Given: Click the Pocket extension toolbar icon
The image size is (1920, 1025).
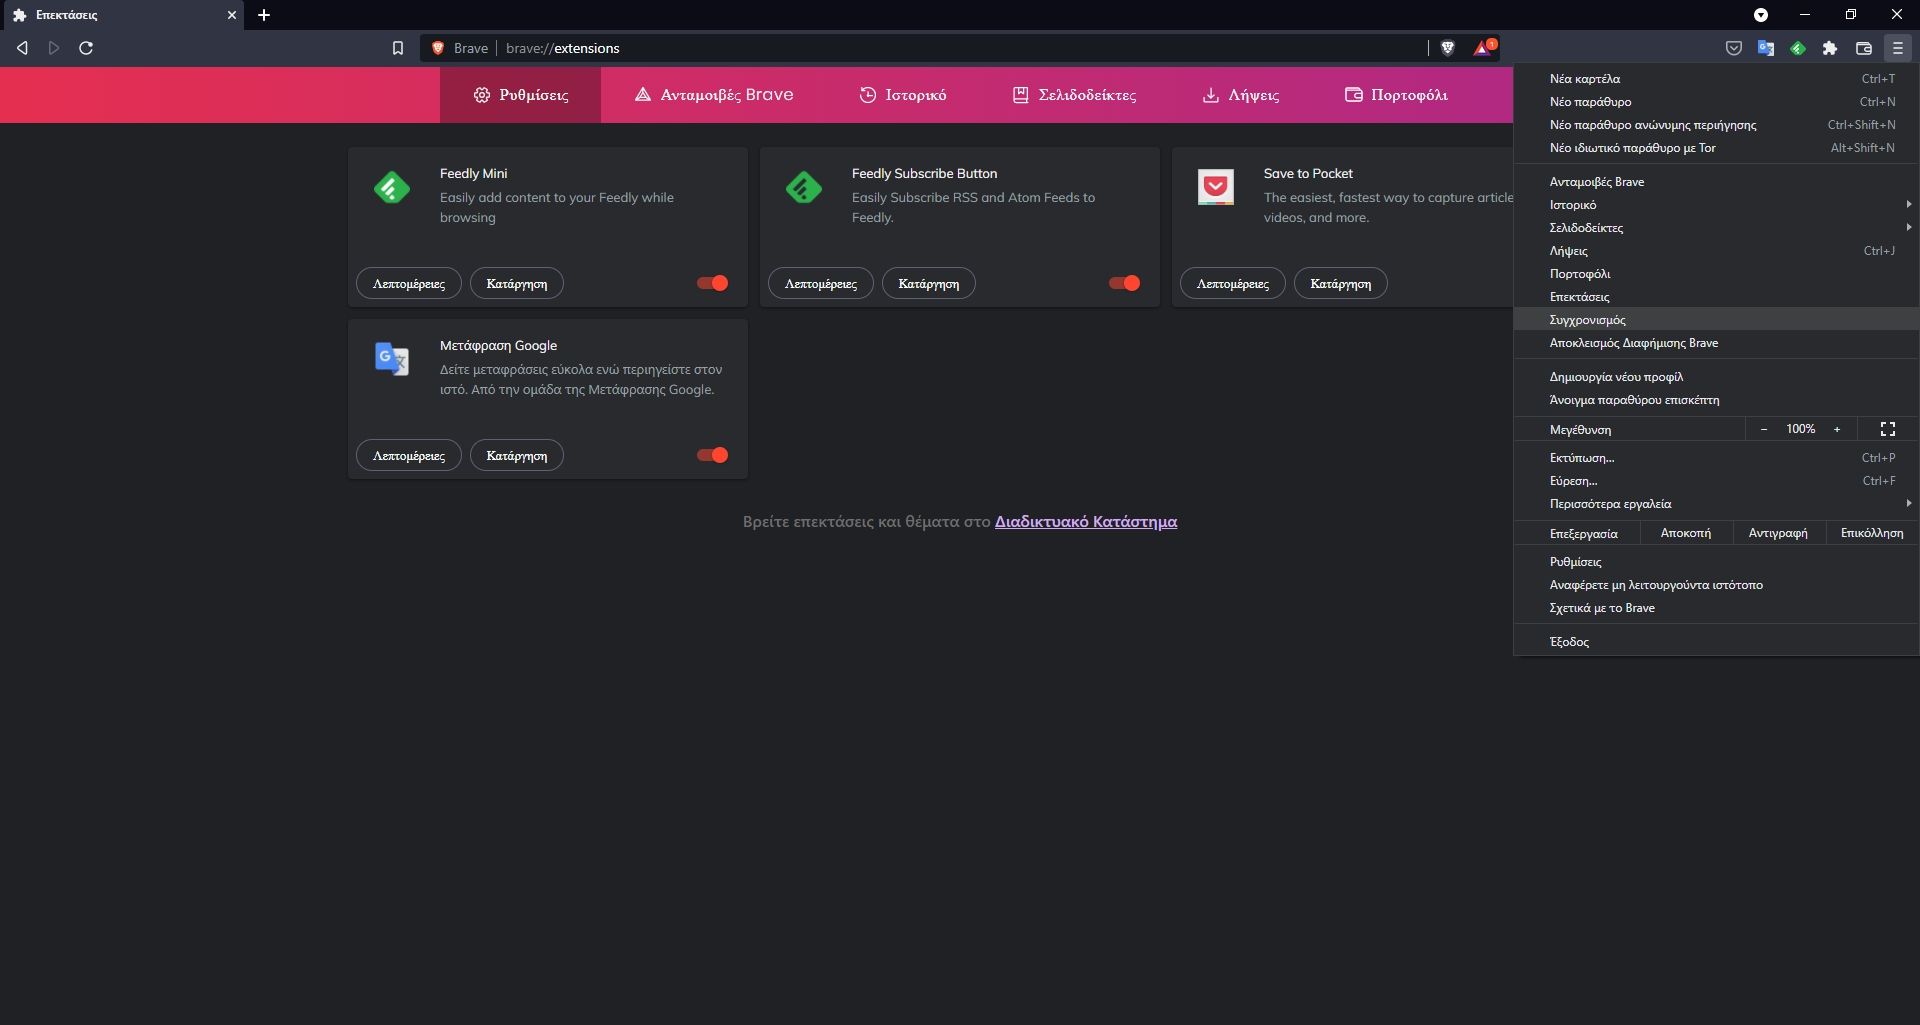Looking at the screenshot, I should click(1734, 48).
